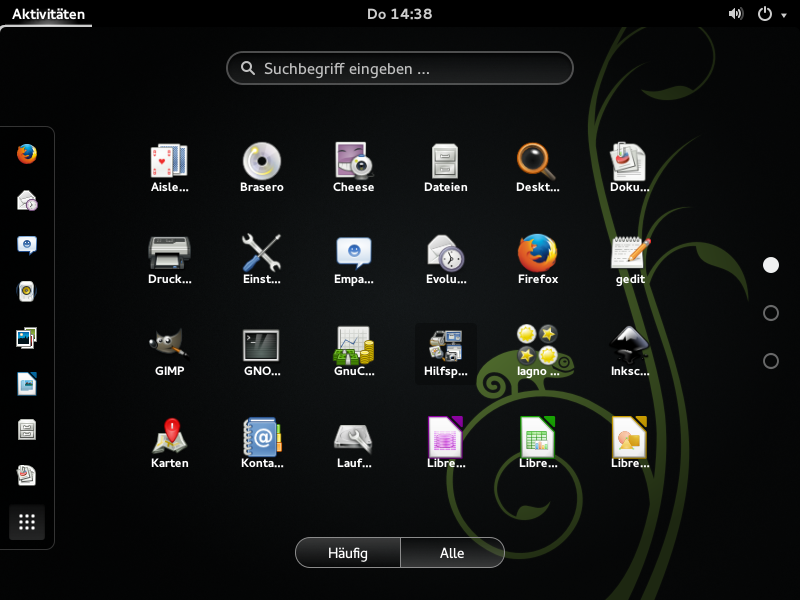Viewport: 800px width, 600px height.
Task: Open the yellow LibreOffice Draw icon
Action: coord(630,443)
